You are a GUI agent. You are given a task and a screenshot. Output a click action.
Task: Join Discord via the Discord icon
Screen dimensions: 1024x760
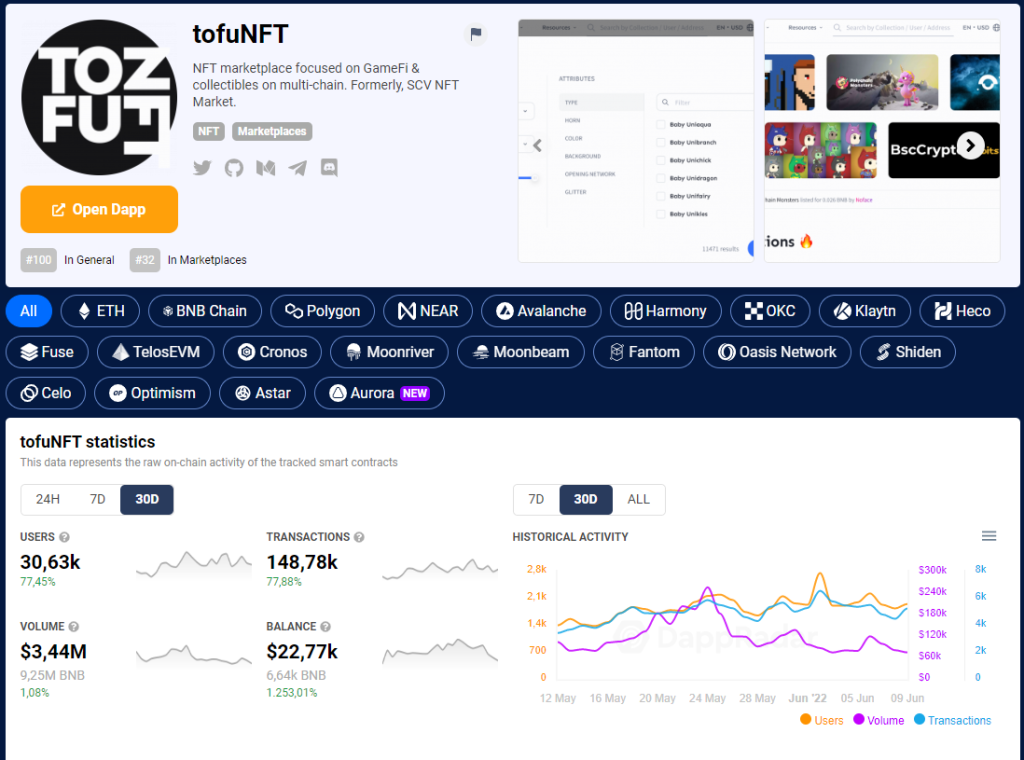click(329, 168)
